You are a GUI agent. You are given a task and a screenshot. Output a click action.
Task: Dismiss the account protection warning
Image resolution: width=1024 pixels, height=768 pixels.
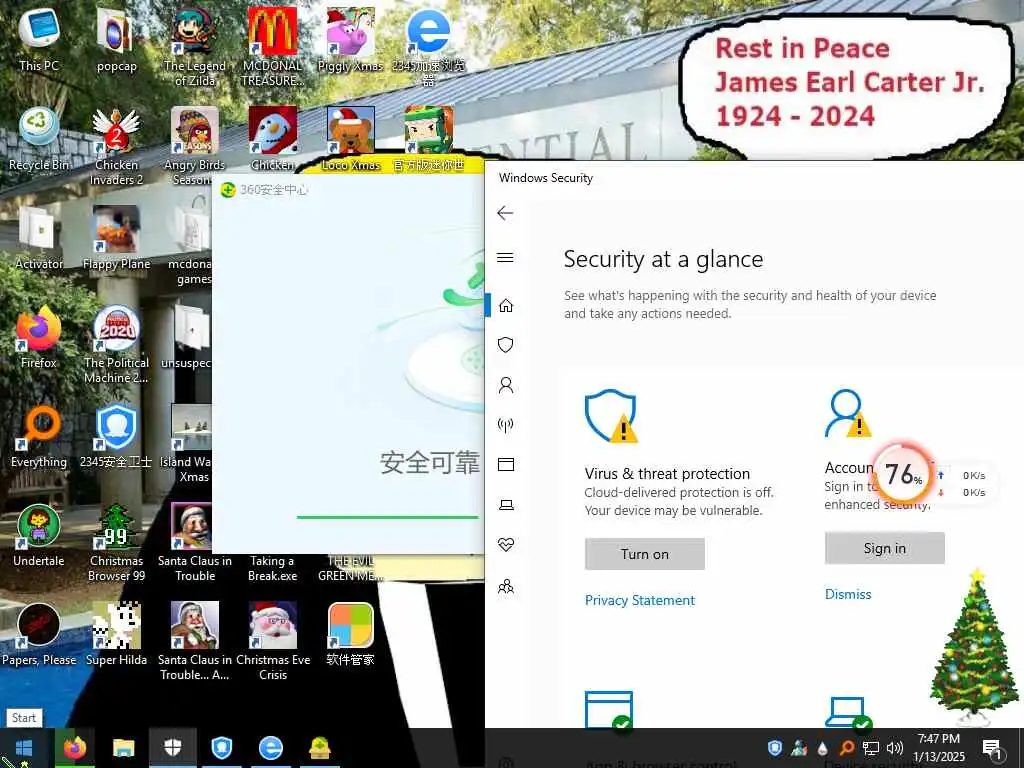click(x=848, y=594)
